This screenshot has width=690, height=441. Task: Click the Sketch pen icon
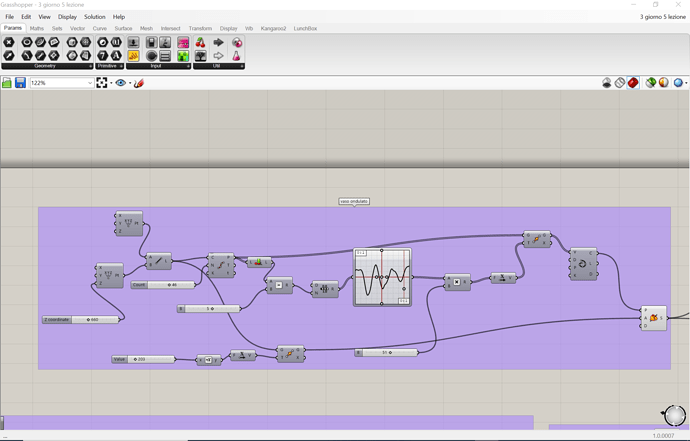tap(139, 83)
